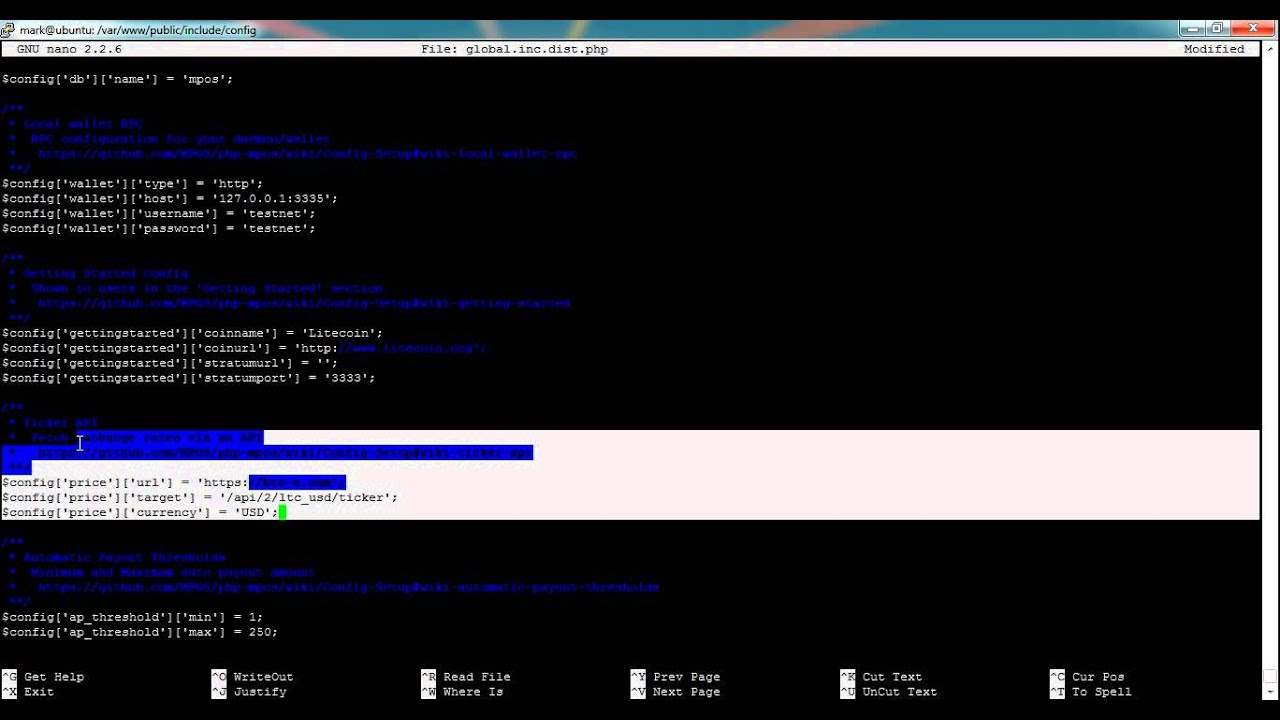Click the '/api/2/ltc_usd/ticker' target value
The height and width of the screenshot is (720, 1280).
[304, 497]
